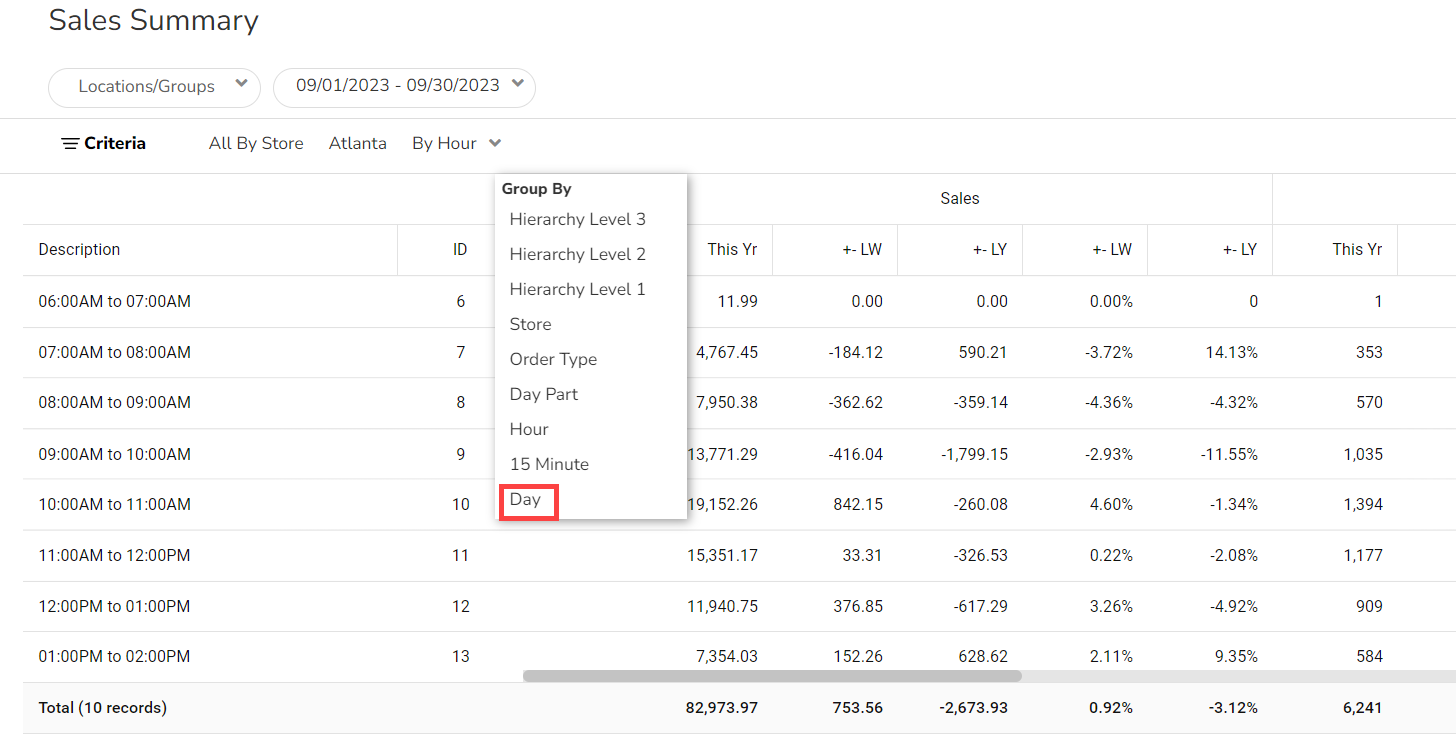Viewport: 1456px width, 743px height.
Task: Group results by Order Type
Action: point(553,359)
